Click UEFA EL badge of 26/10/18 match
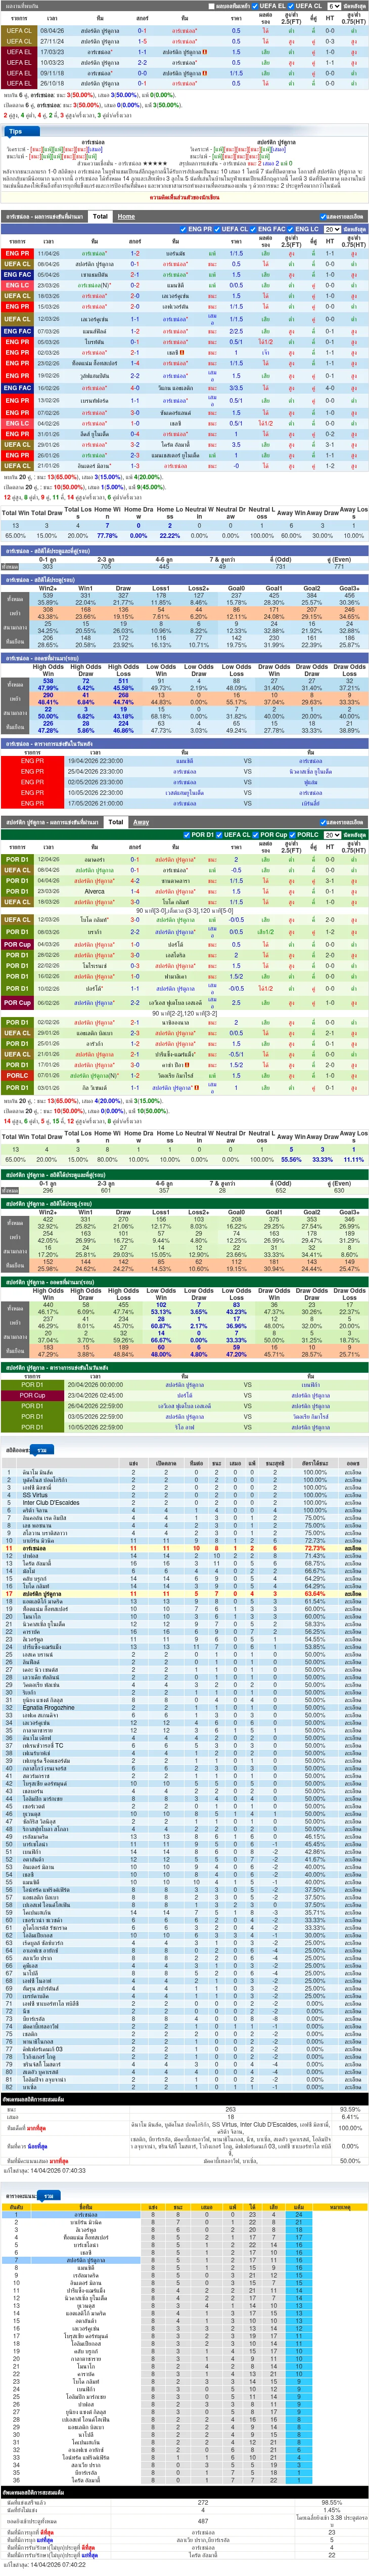Screen dimensions: 369x2576 coord(18,84)
